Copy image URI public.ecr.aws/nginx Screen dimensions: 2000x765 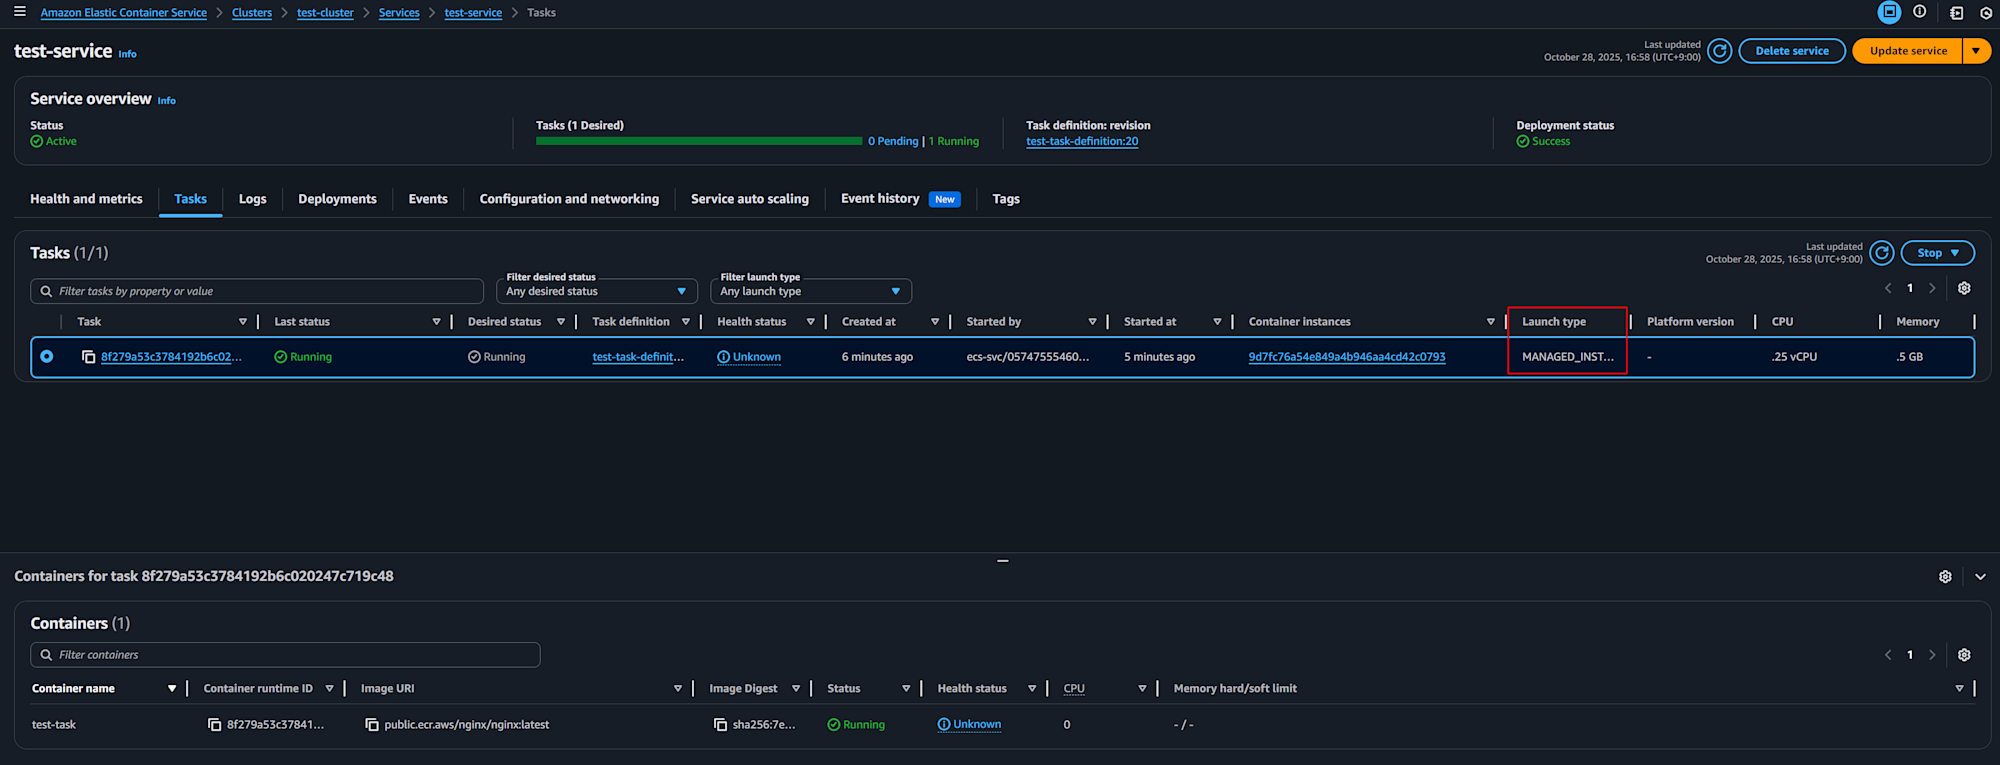click(x=372, y=725)
